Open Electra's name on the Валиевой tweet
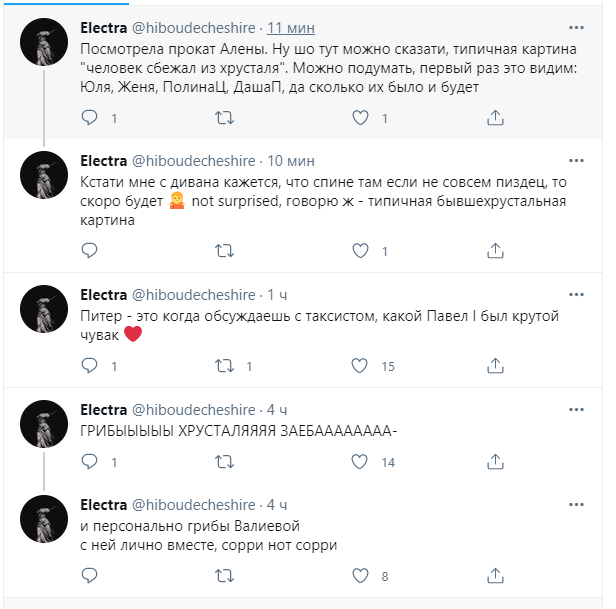 pyautogui.click(x=103, y=504)
